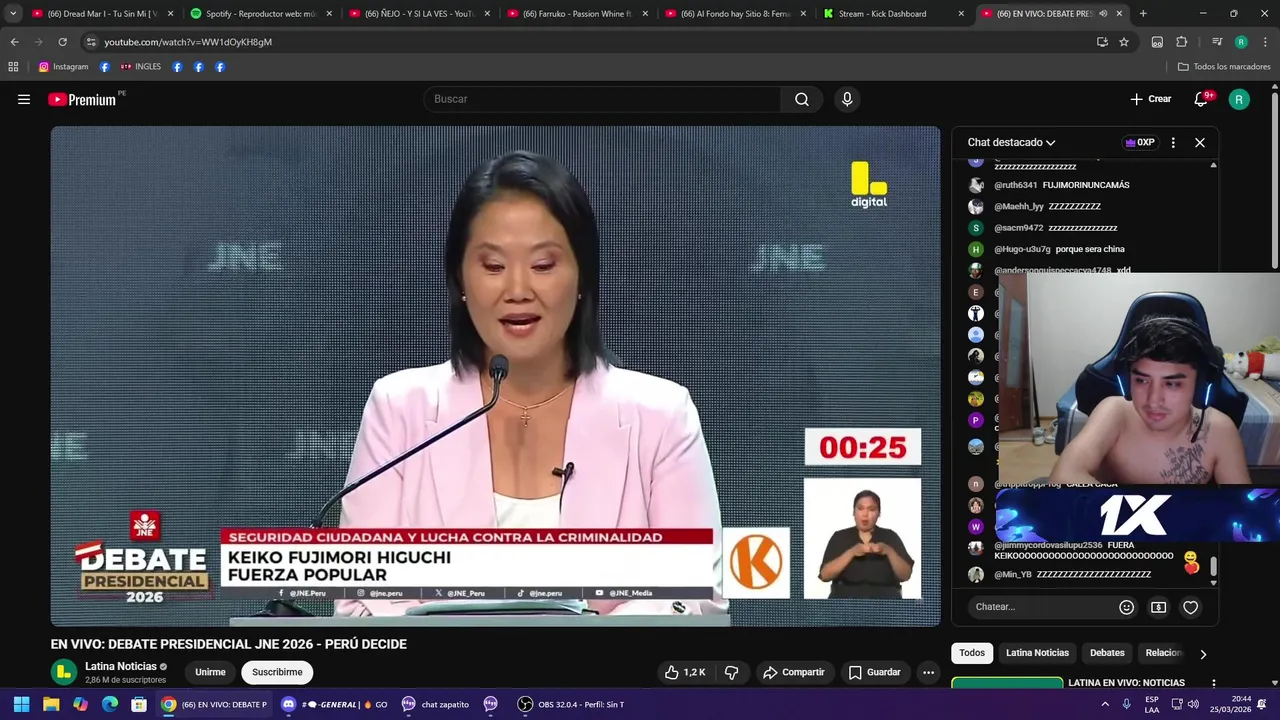The height and width of the screenshot is (720, 1280).
Task: Close the live chat panel
Action: pos(1200,142)
